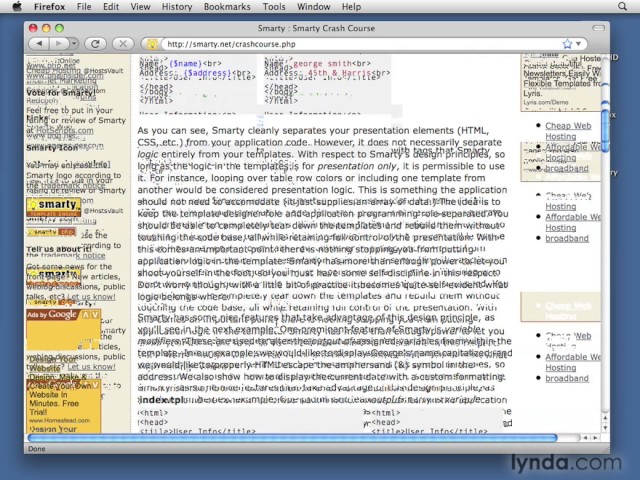The height and width of the screenshot is (480, 640).
Task: Go forward to next page
Action: (x=59, y=43)
